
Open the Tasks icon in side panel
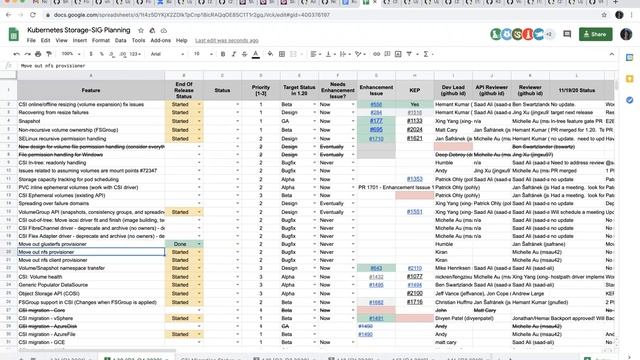tap(629, 100)
